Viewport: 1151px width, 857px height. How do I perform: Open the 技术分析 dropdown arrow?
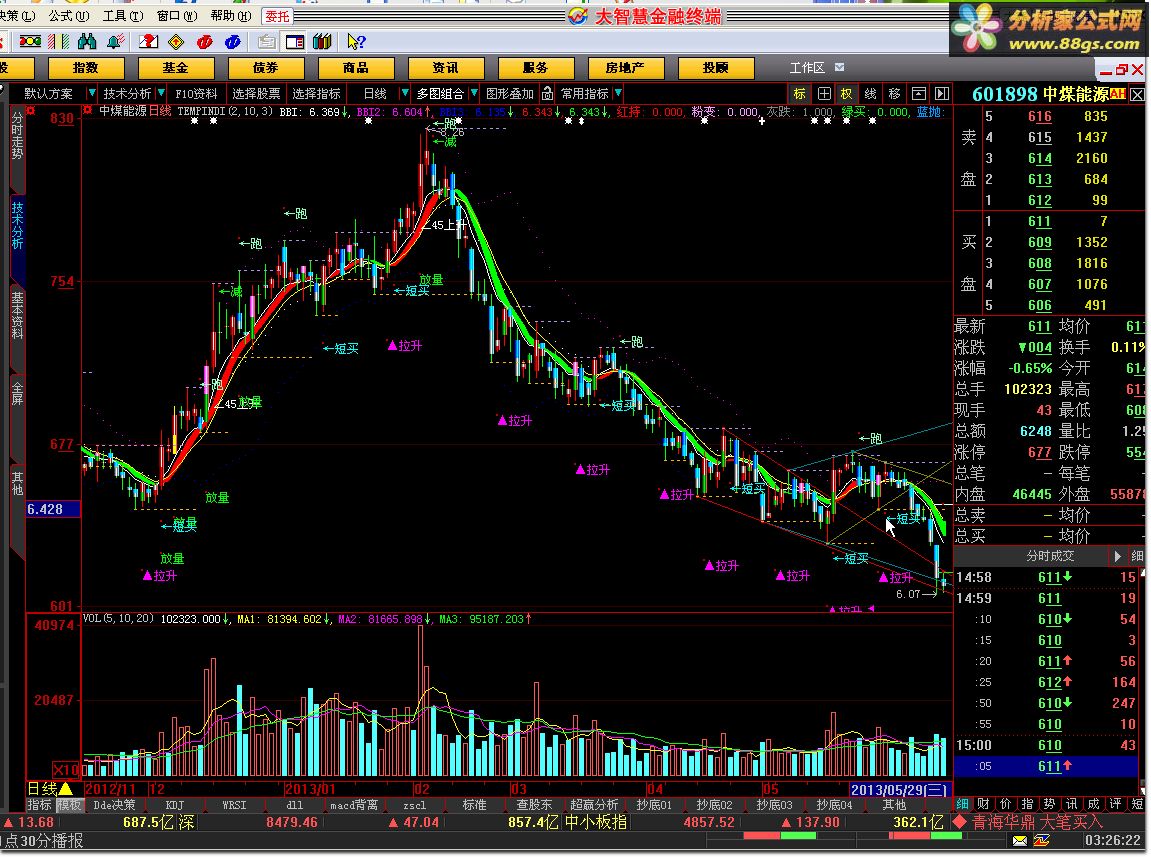[161, 93]
